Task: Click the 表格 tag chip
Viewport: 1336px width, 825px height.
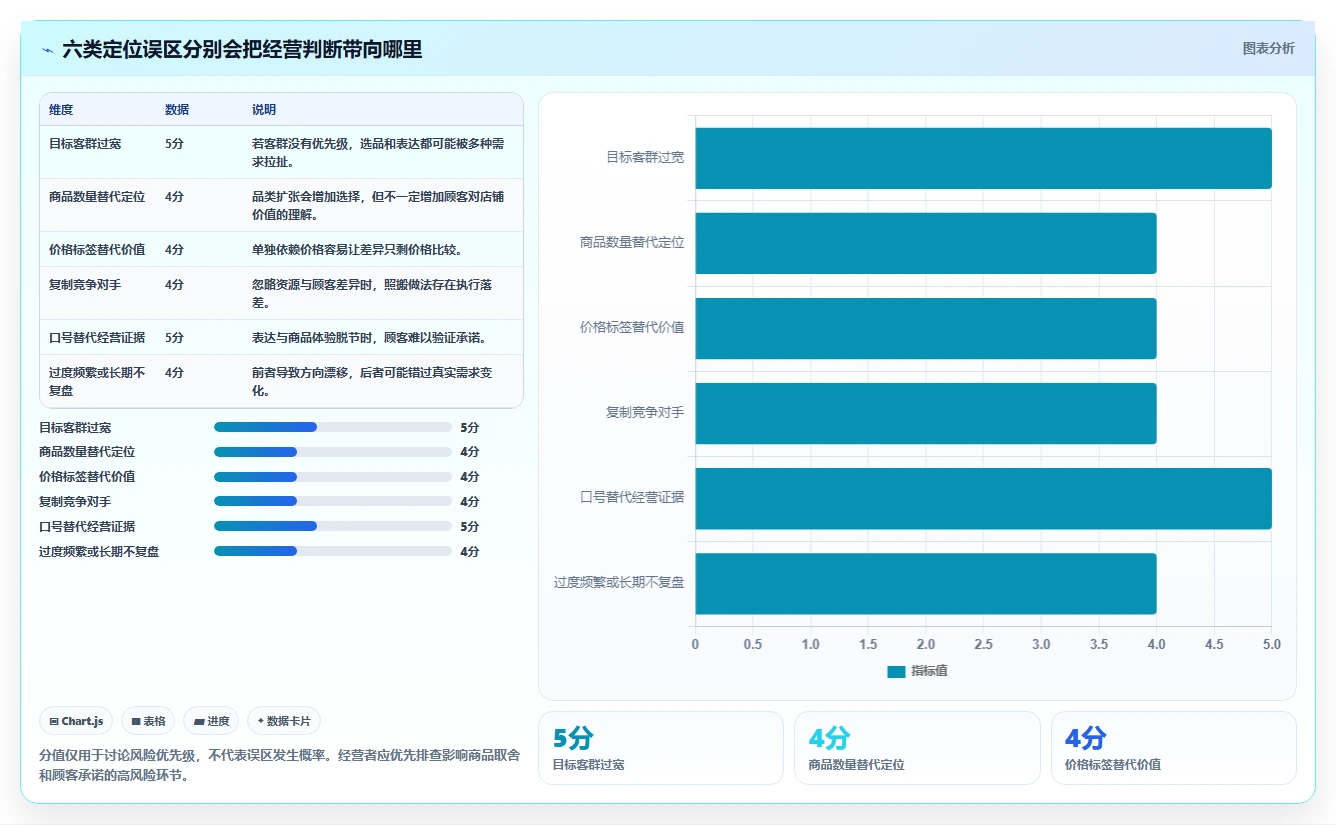Action: (x=148, y=721)
